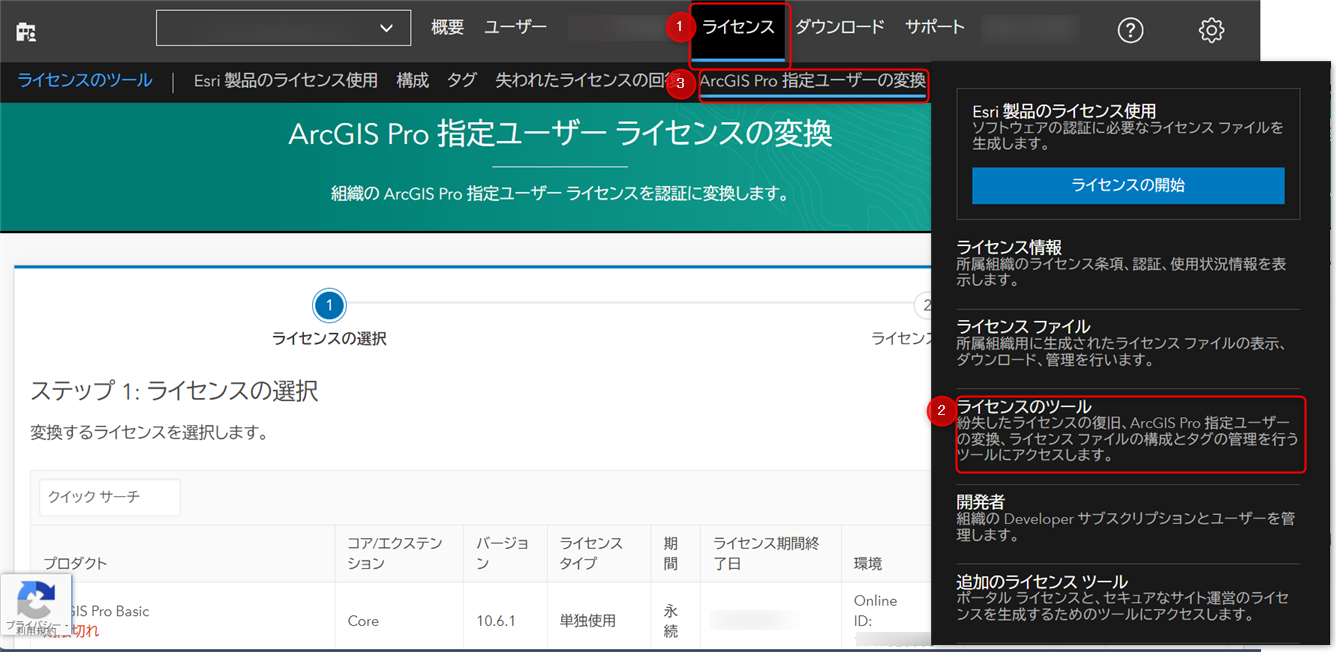1336x652 pixels.
Task: Select the ライセンス menu tab
Action: pos(738,28)
